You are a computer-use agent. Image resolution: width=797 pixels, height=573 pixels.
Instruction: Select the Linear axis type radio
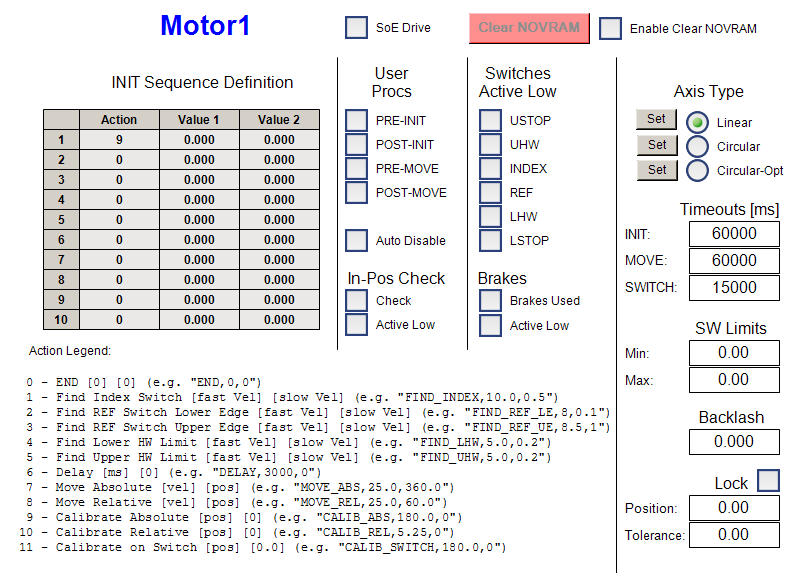pyautogui.click(x=697, y=123)
